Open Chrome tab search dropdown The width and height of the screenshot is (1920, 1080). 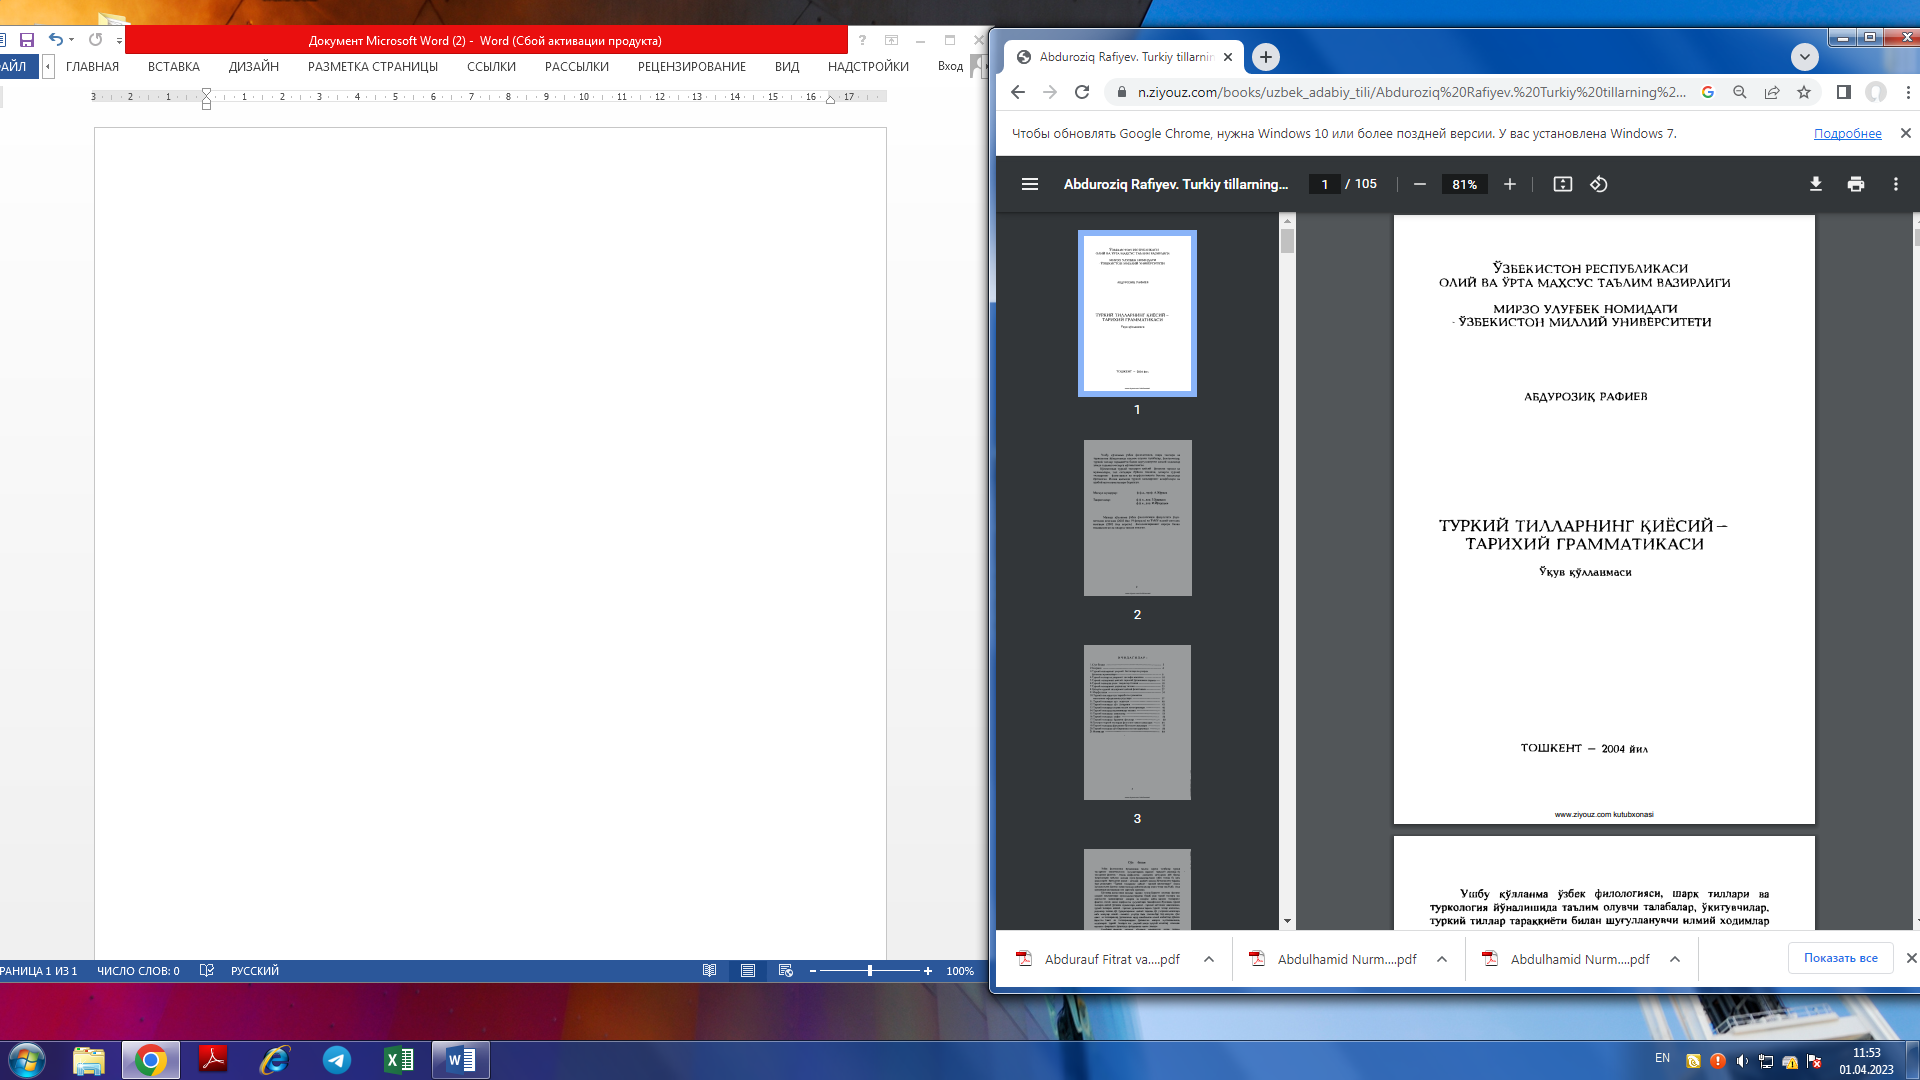(x=1805, y=57)
